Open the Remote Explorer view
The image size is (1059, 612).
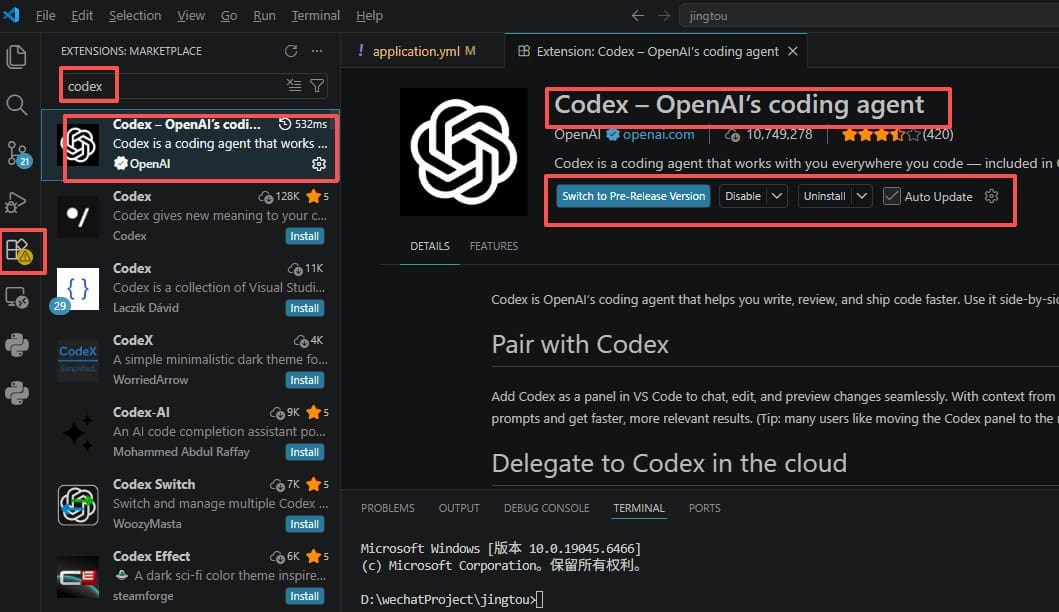[x=16, y=298]
